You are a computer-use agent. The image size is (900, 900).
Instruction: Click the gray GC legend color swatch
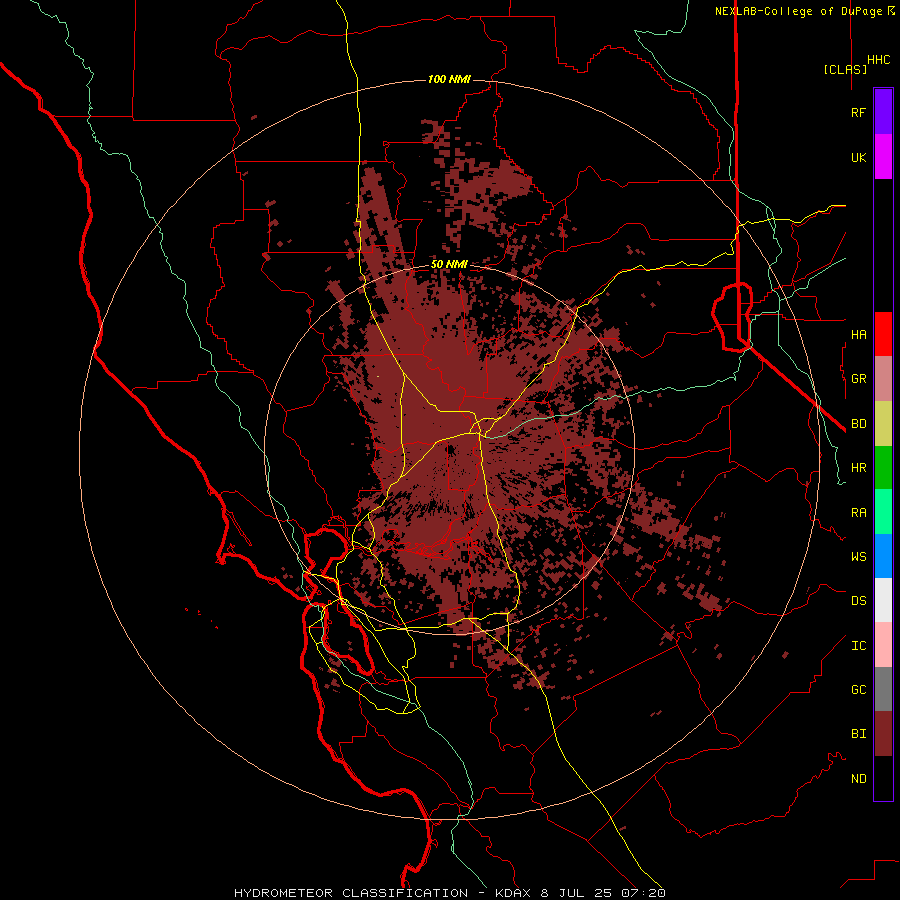click(x=883, y=689)
